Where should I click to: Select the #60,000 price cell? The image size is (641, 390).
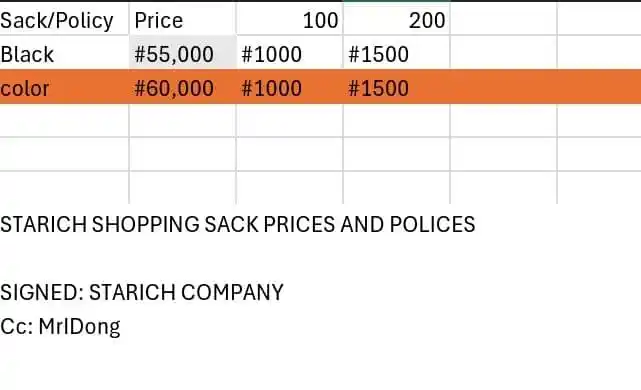pos(182,86)
